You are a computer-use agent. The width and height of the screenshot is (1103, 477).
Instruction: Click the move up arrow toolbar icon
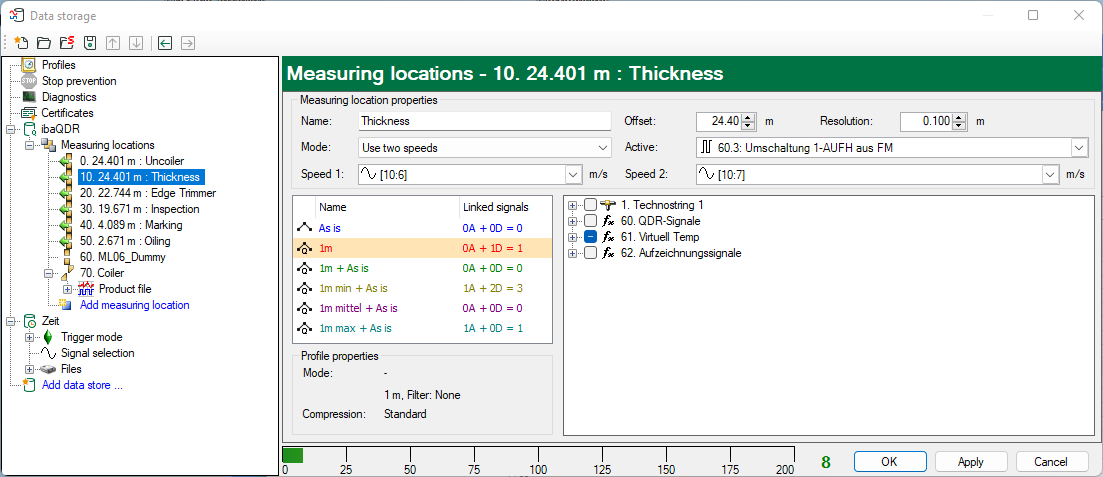pyautogui.click(x=113, y=43)
